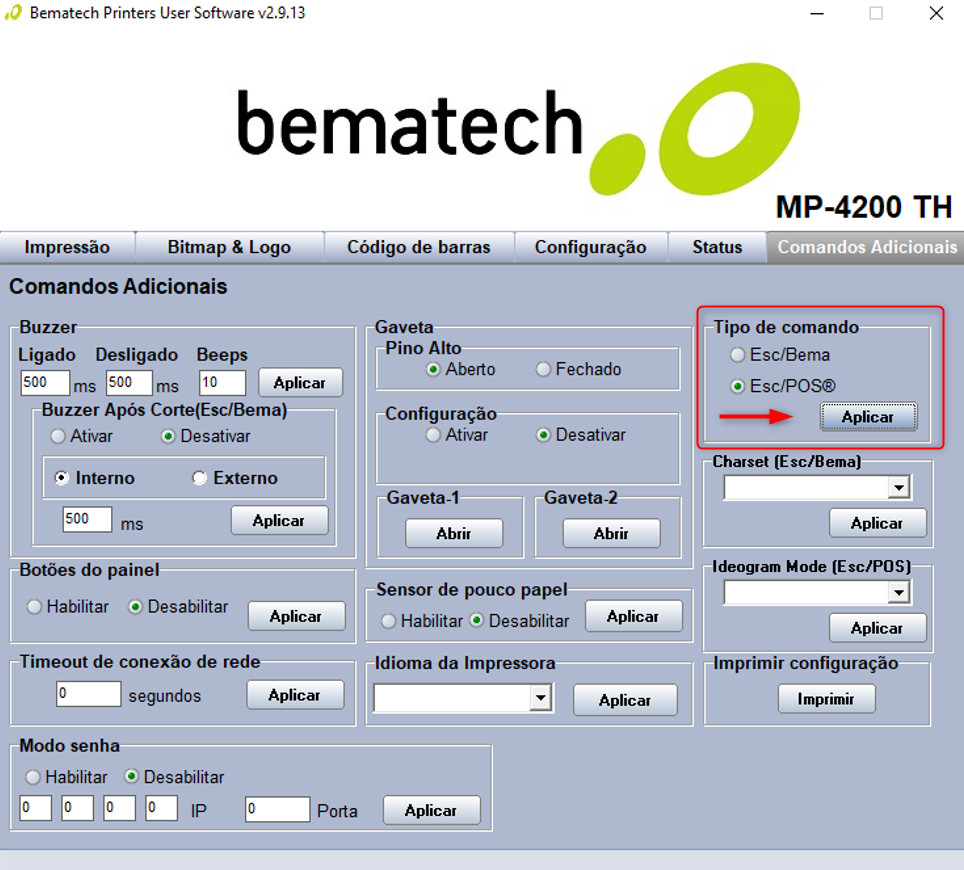This screenshot has width=964, height=870.
Task: Click the Buzzer Desligado ms field
Action: (x=129, y=382)
